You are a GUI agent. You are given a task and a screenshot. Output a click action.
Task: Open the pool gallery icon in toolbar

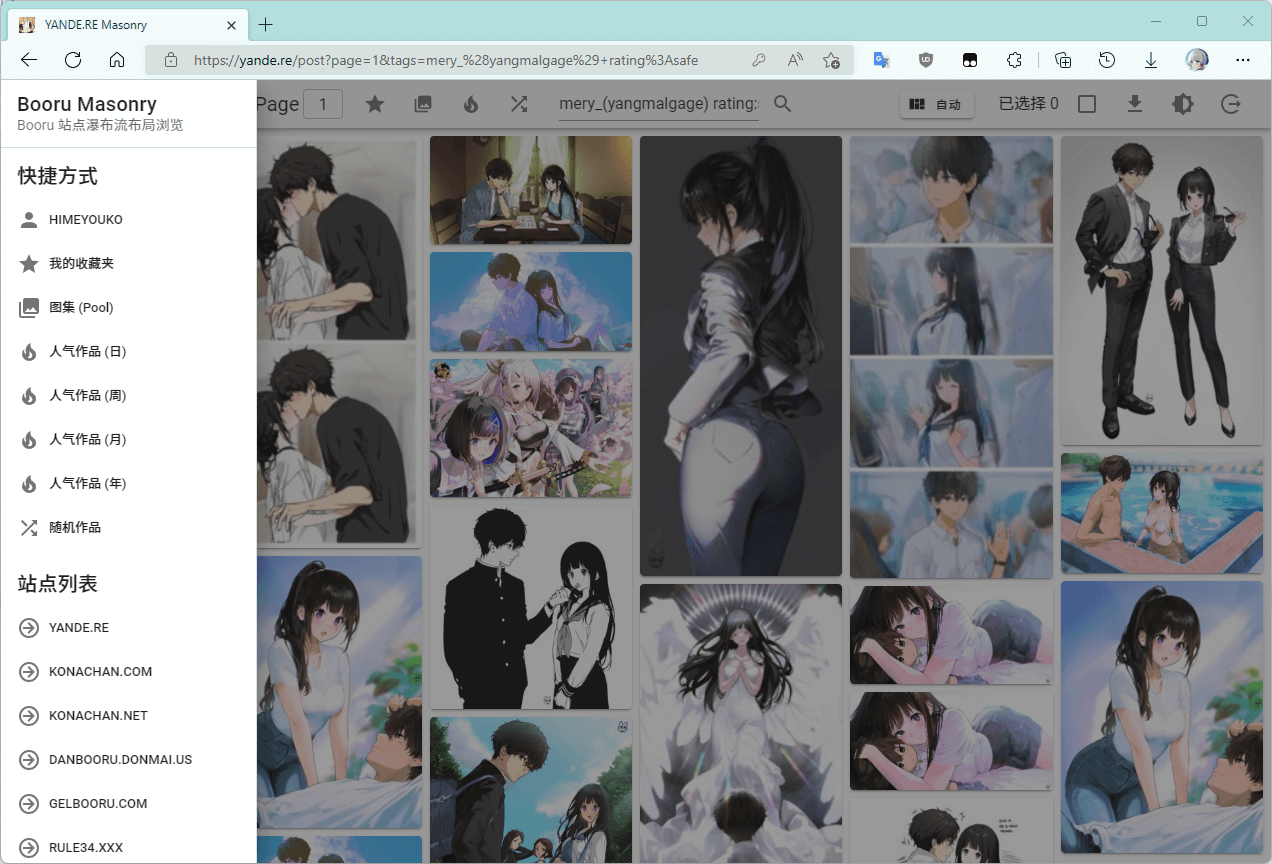pos(423,104)
